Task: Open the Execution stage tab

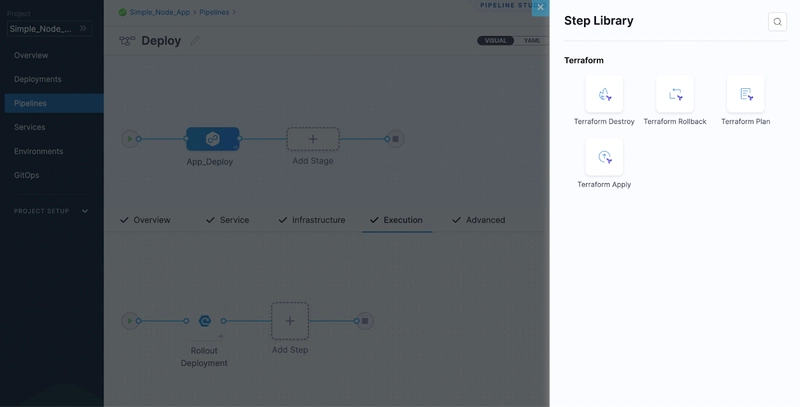Action: coord(396,220)
